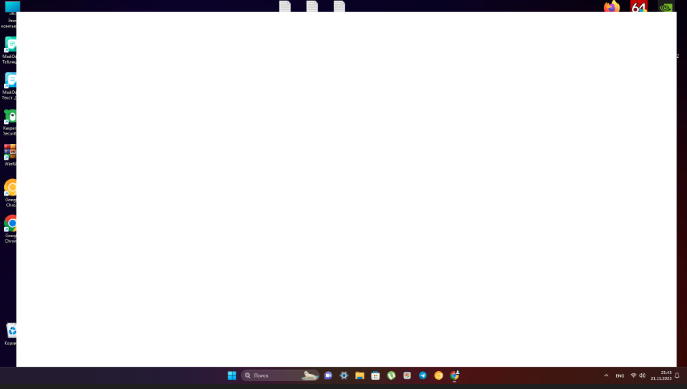687x389 pixels.
Task: Open Chrome Canary taskbar icon
Action: click(439, 375)
